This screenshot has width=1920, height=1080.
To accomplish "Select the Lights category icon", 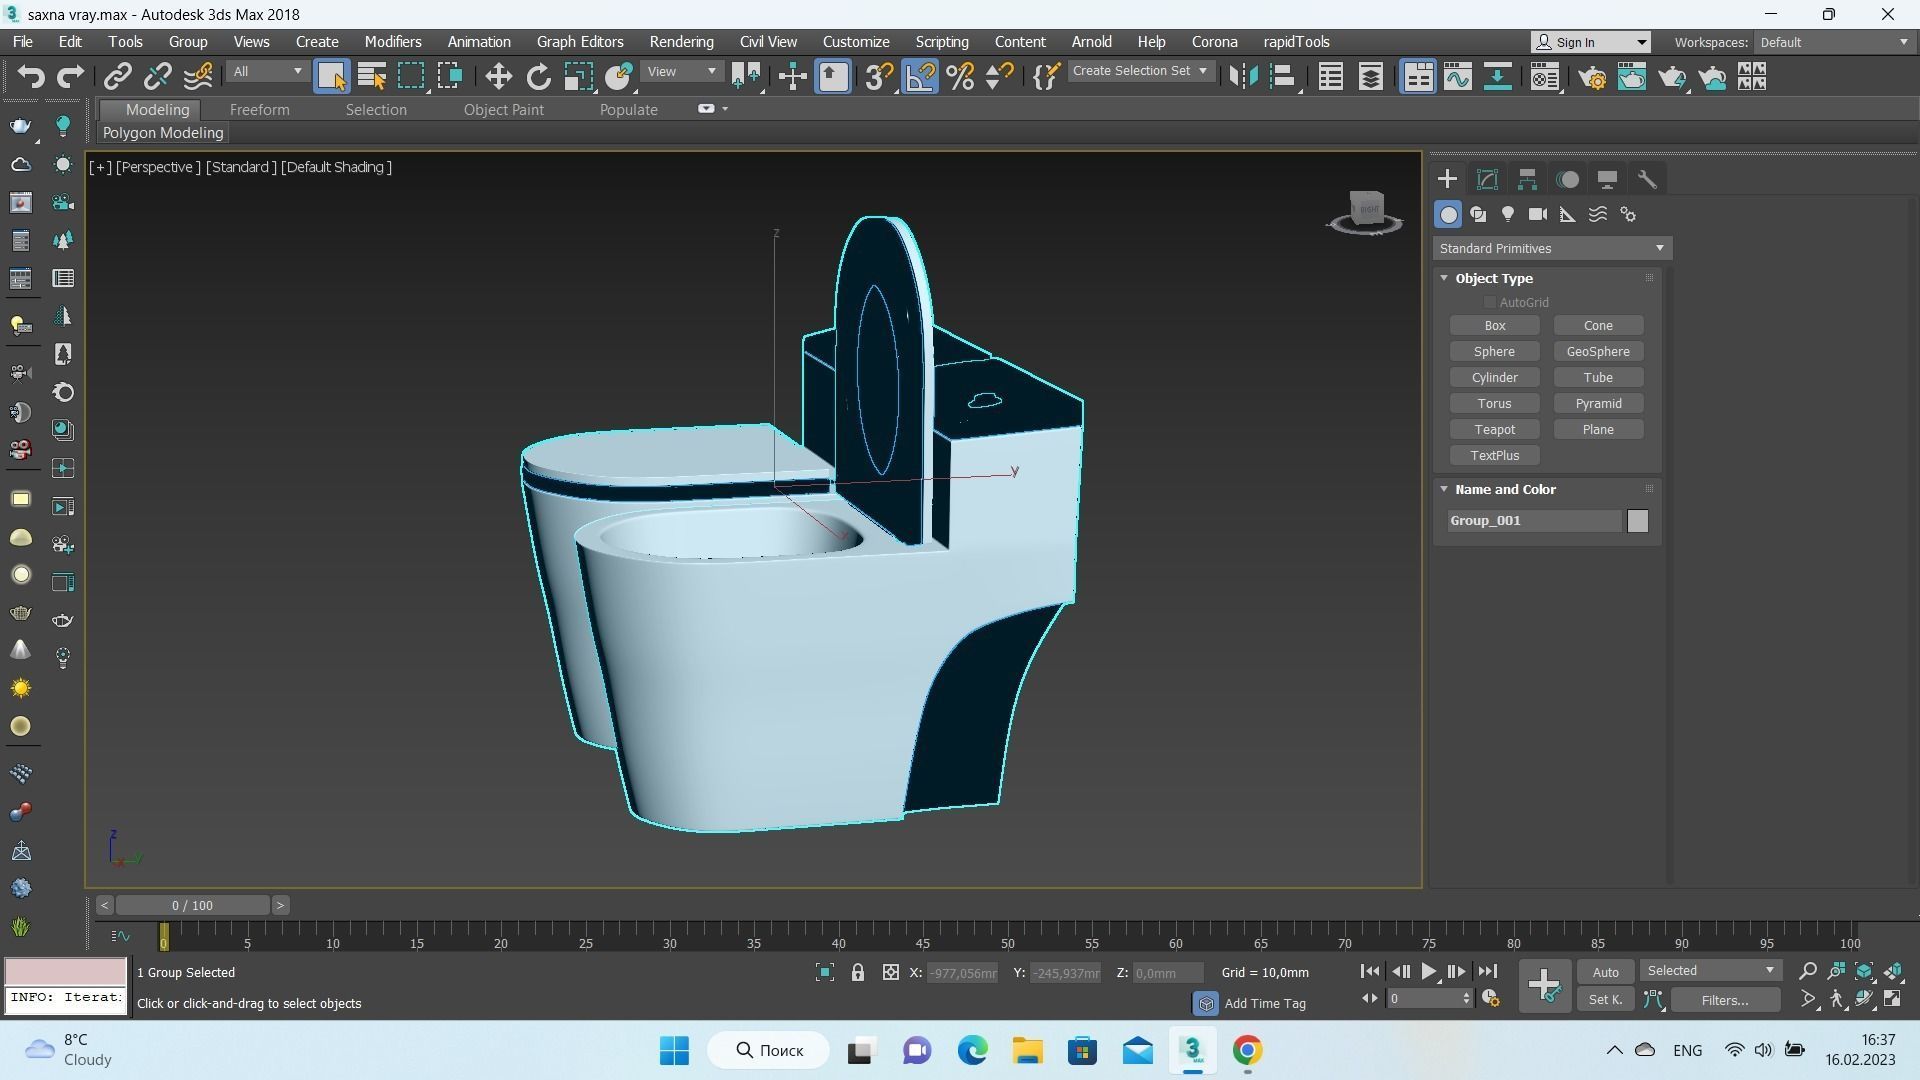I will tap(1508, 214).
